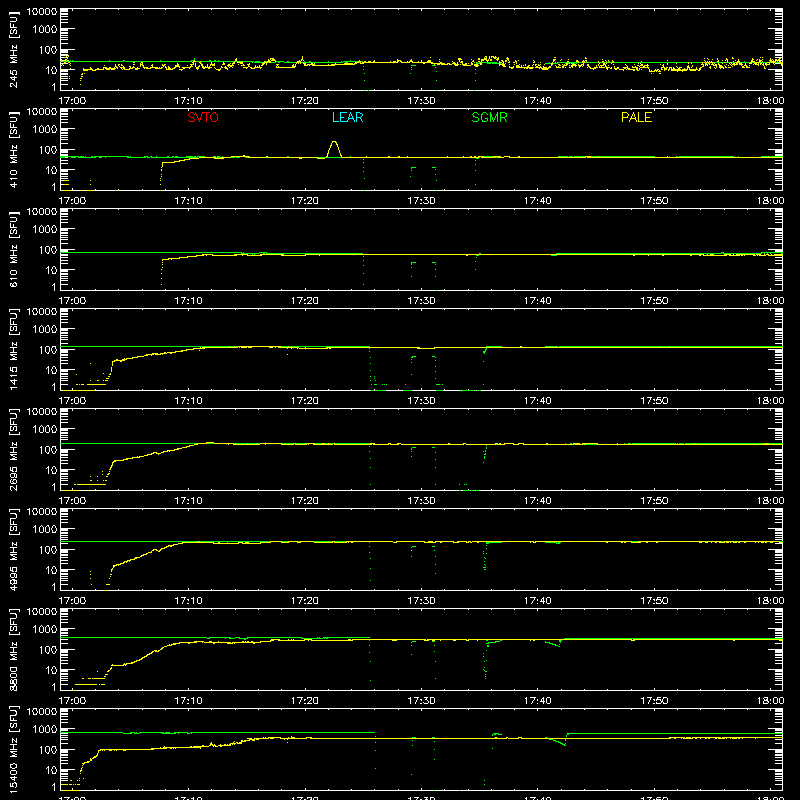This screenshot has height=800, width=800.
Task: Click 17:40 tick under the 610 MHz plot
Action: pos(538,301)
